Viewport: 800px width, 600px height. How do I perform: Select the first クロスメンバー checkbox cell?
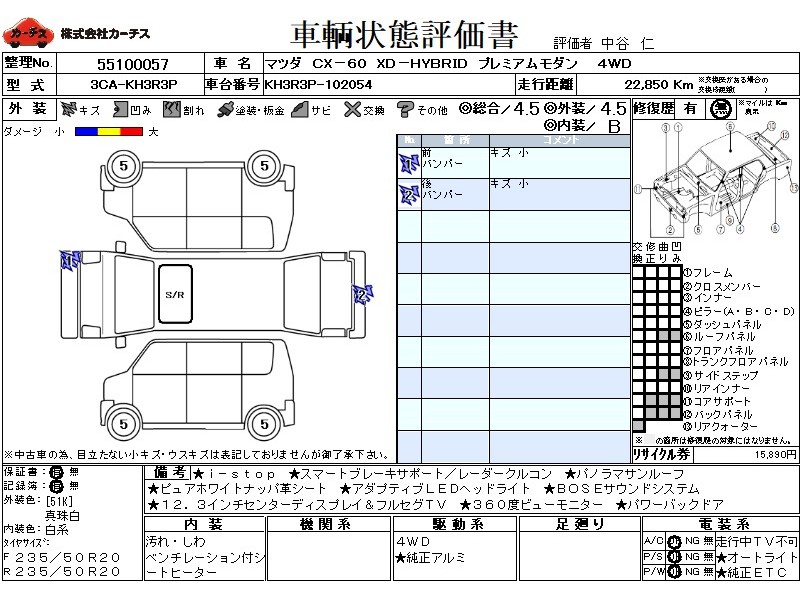point(638,285)
